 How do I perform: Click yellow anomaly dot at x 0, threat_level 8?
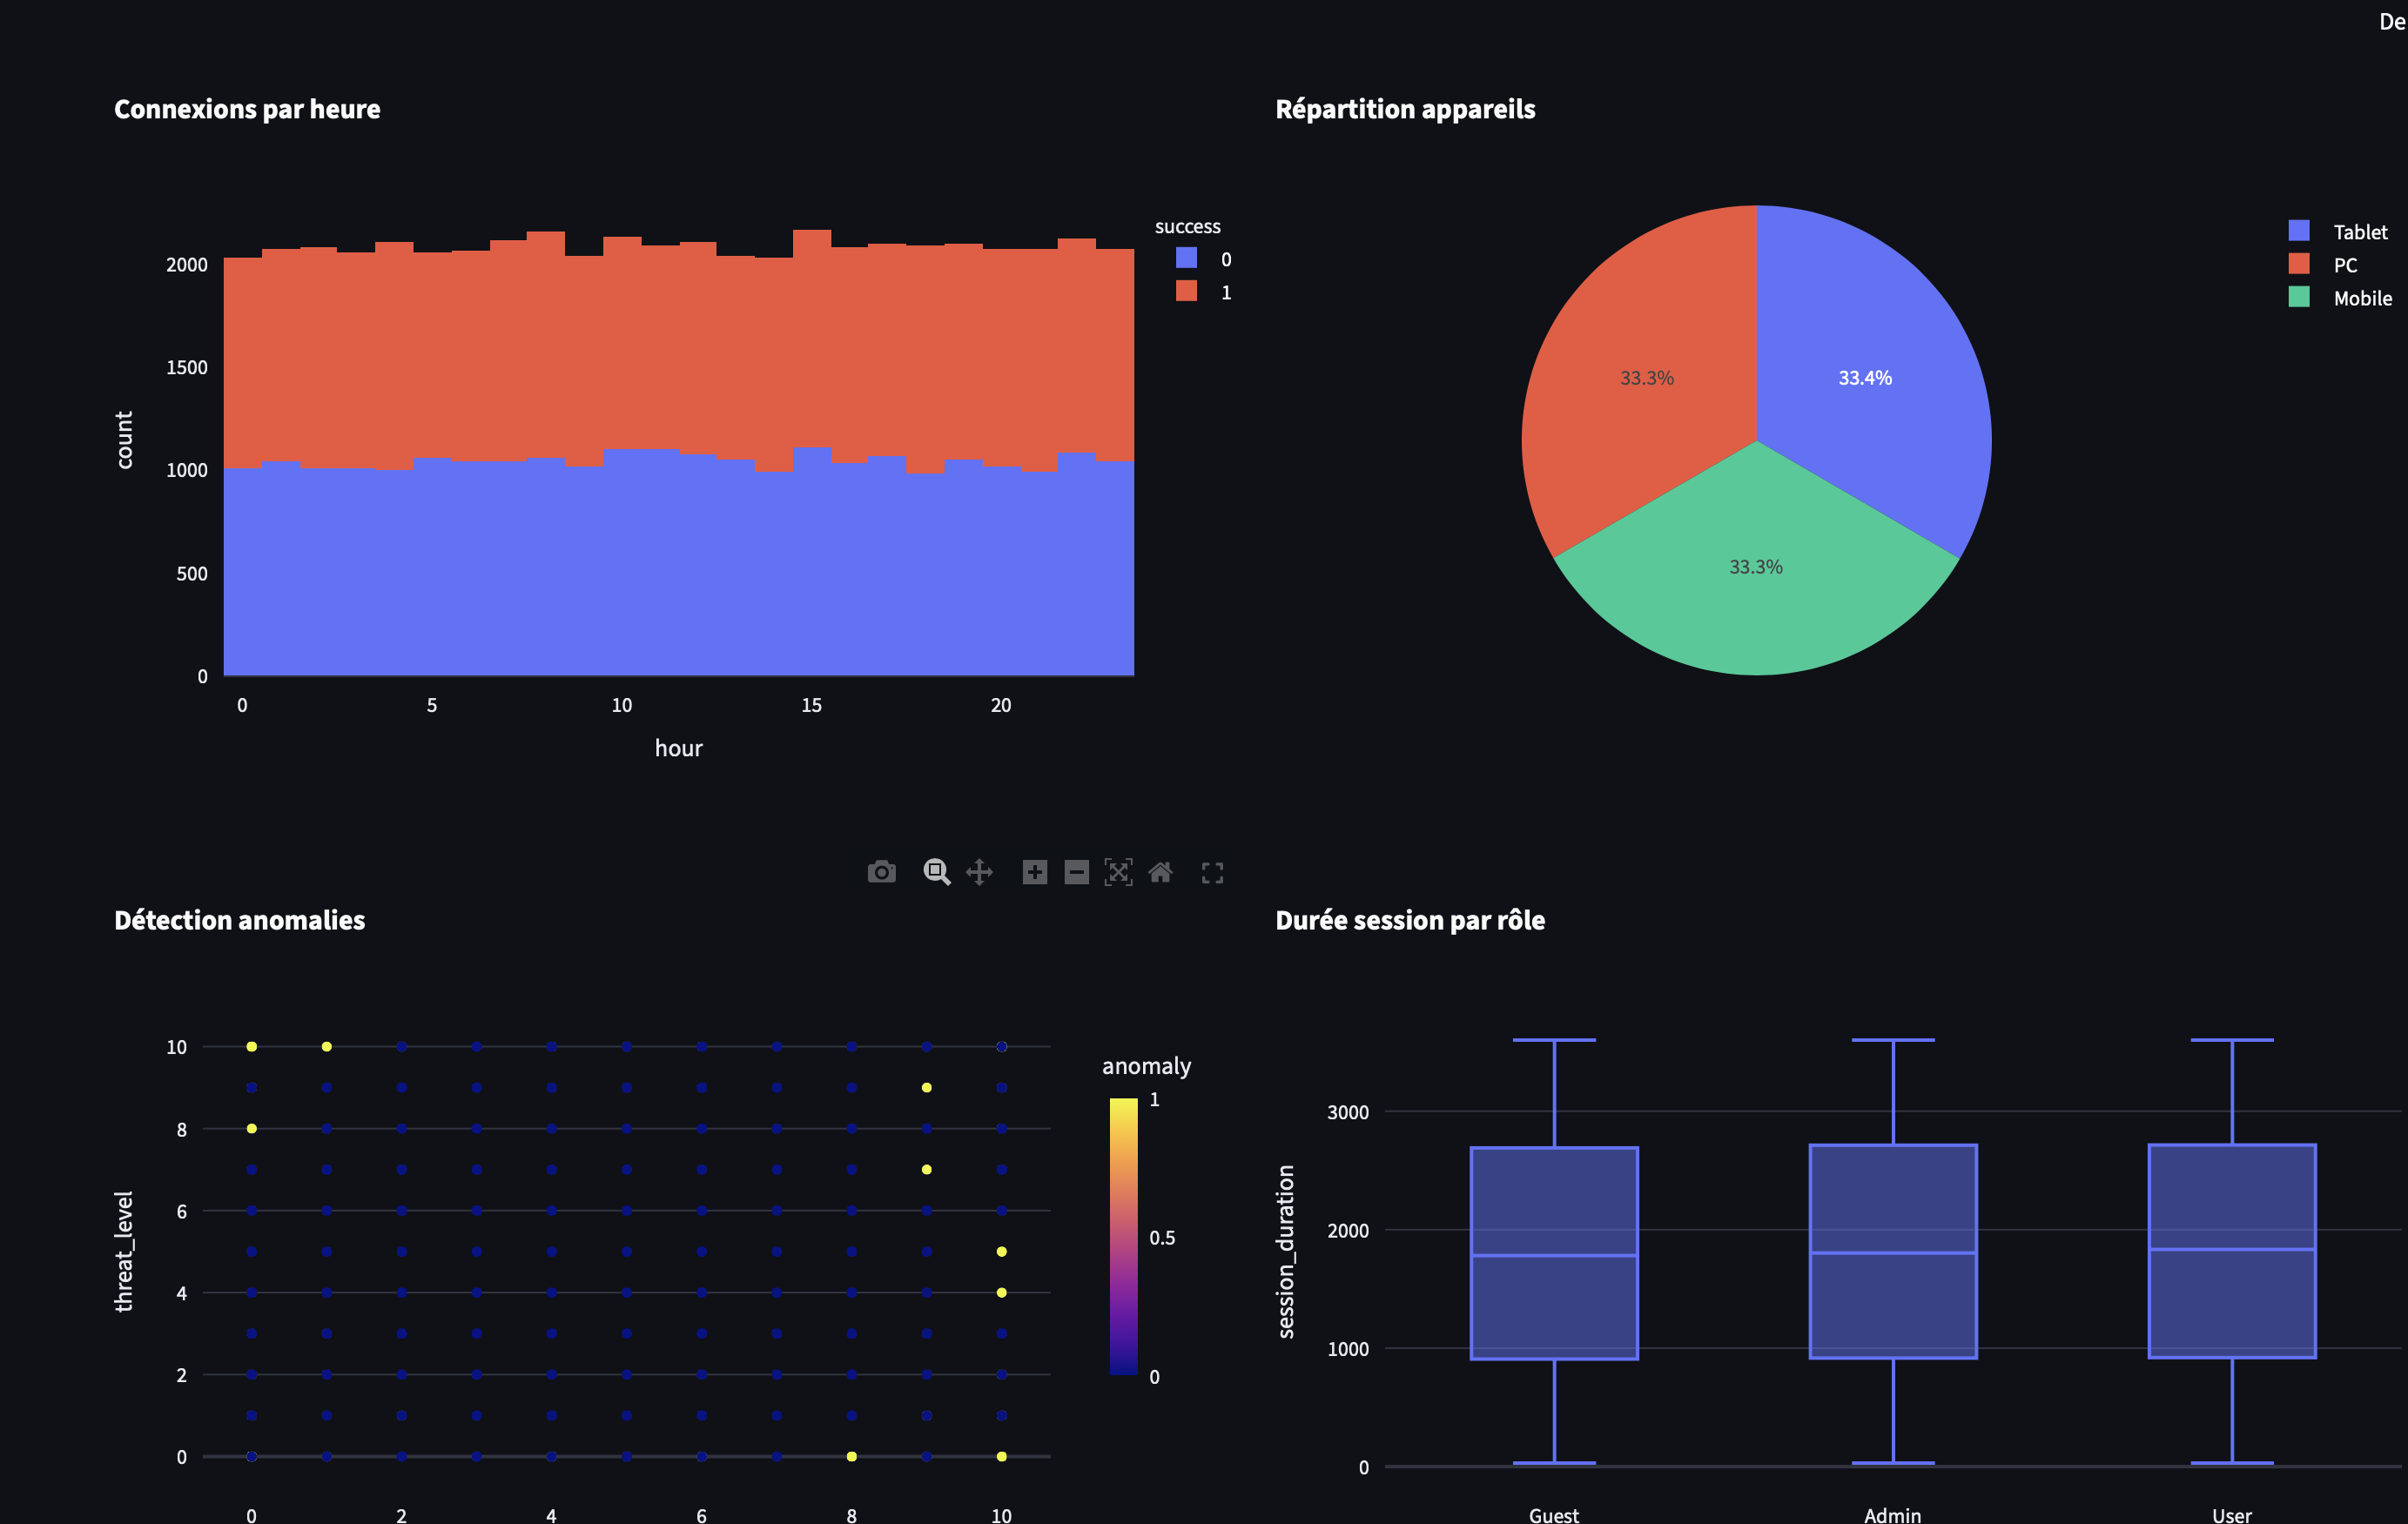coord(252,1129)
